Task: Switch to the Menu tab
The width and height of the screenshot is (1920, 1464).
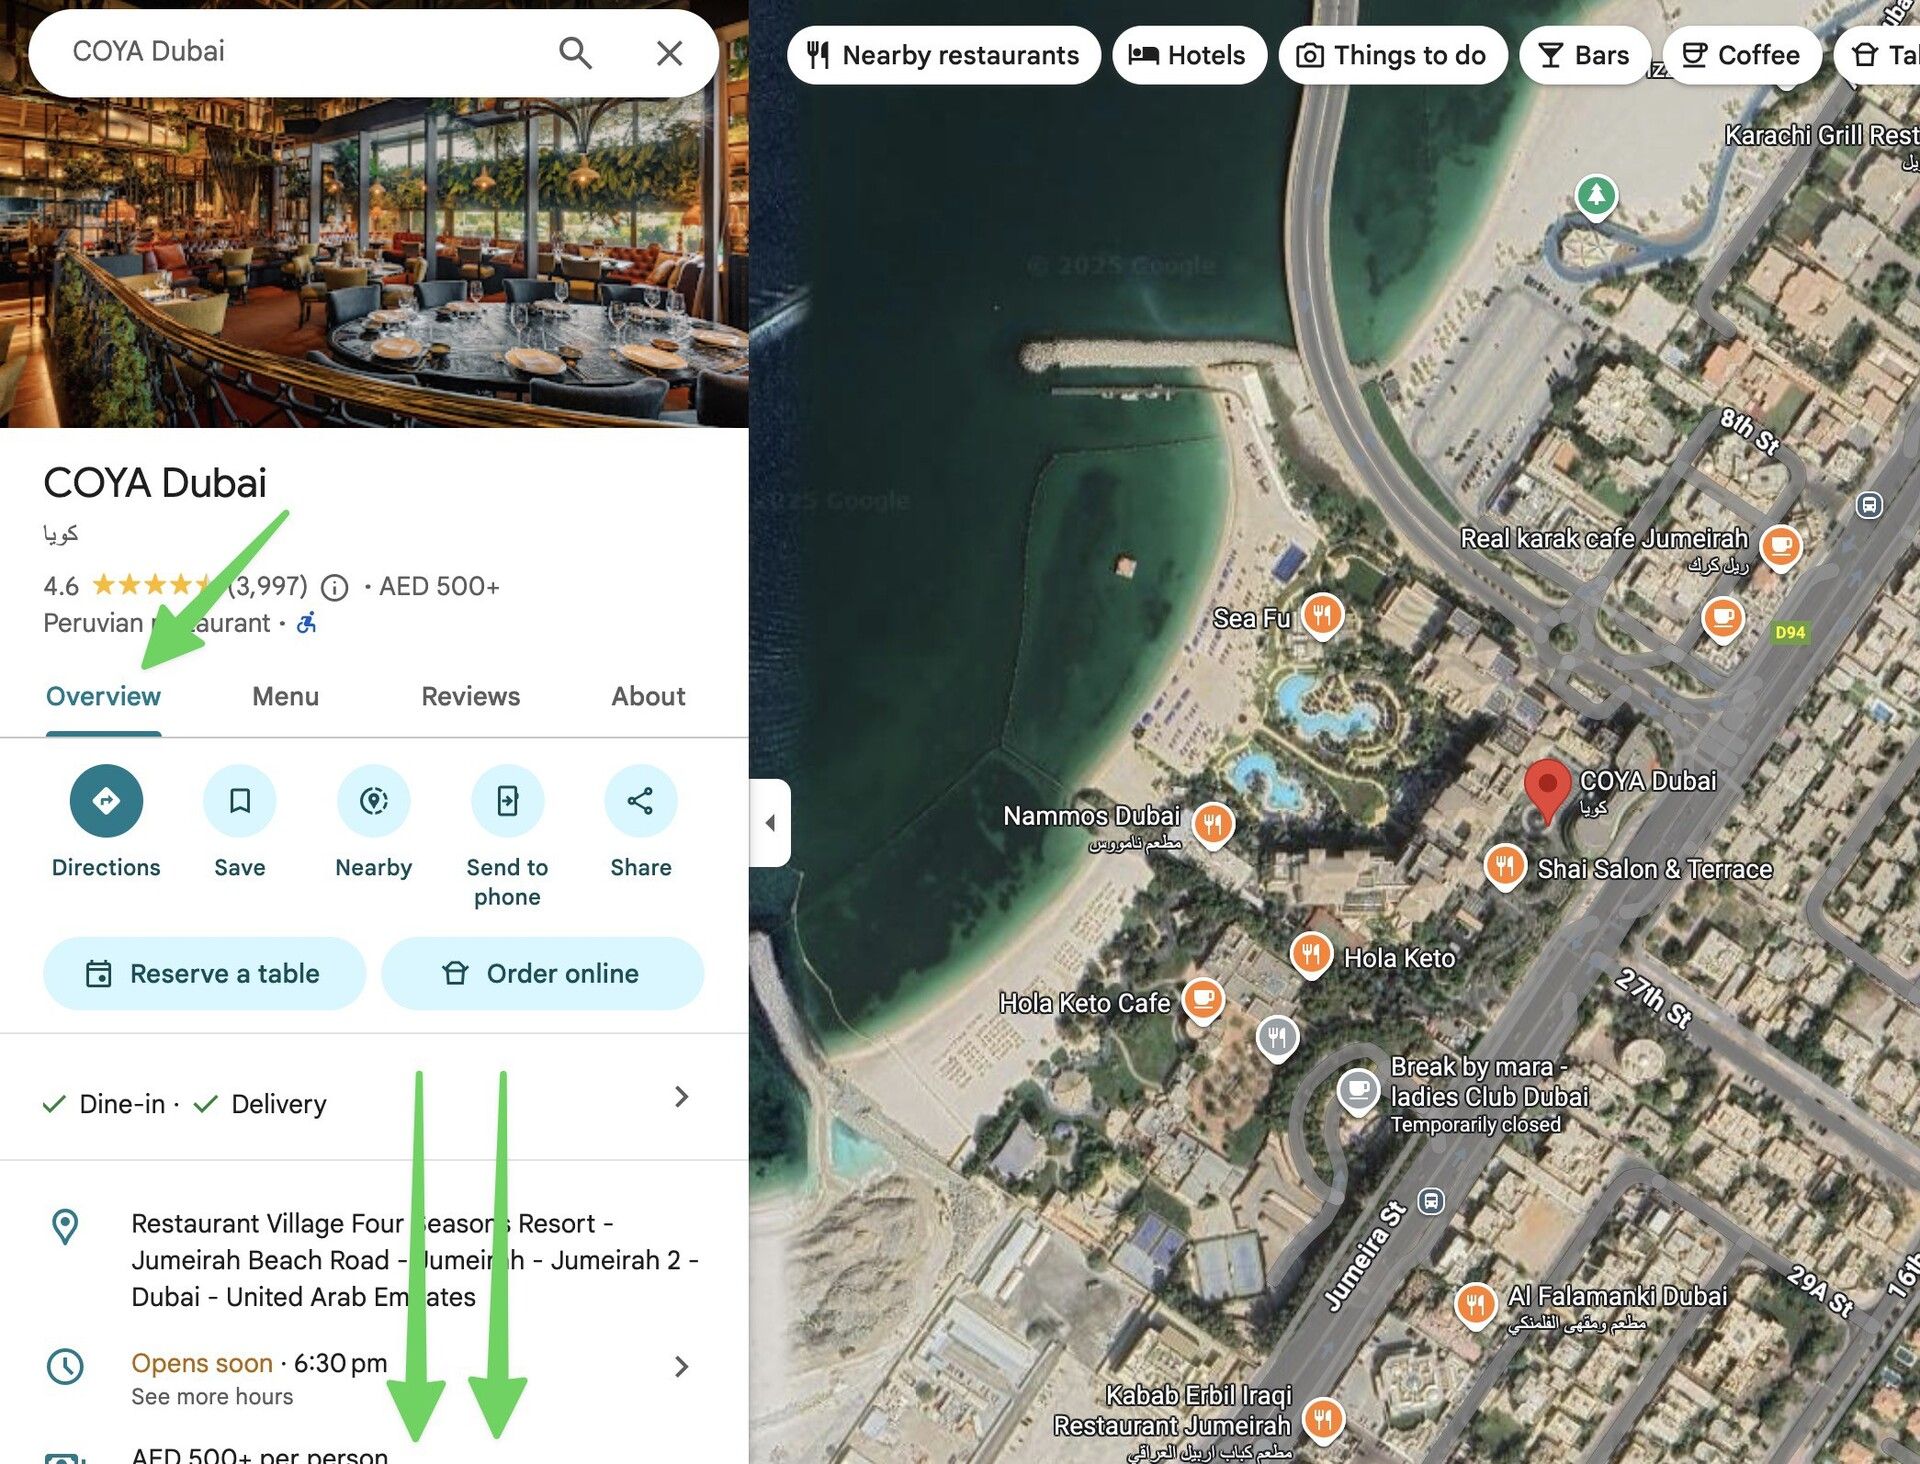Action: click(x=285, y=697)
